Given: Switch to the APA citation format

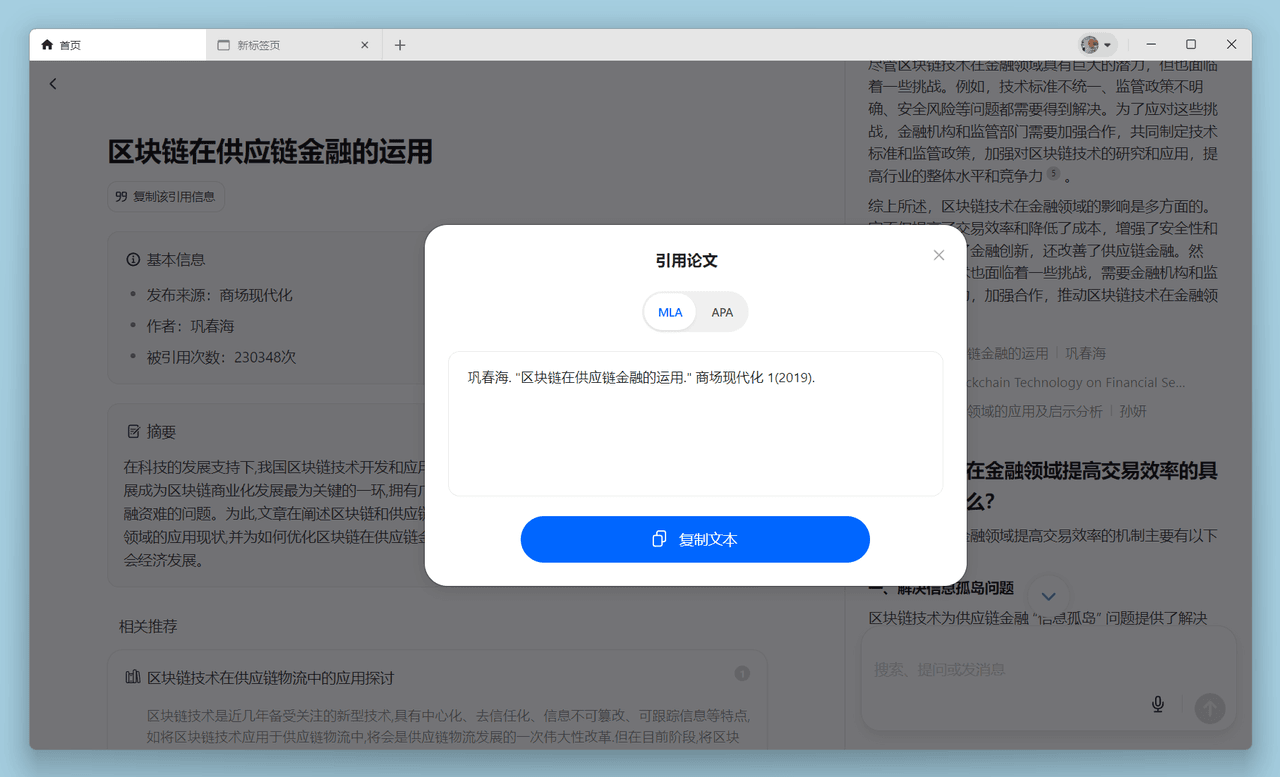Looking at the screenshot, I should coord(722,312).
